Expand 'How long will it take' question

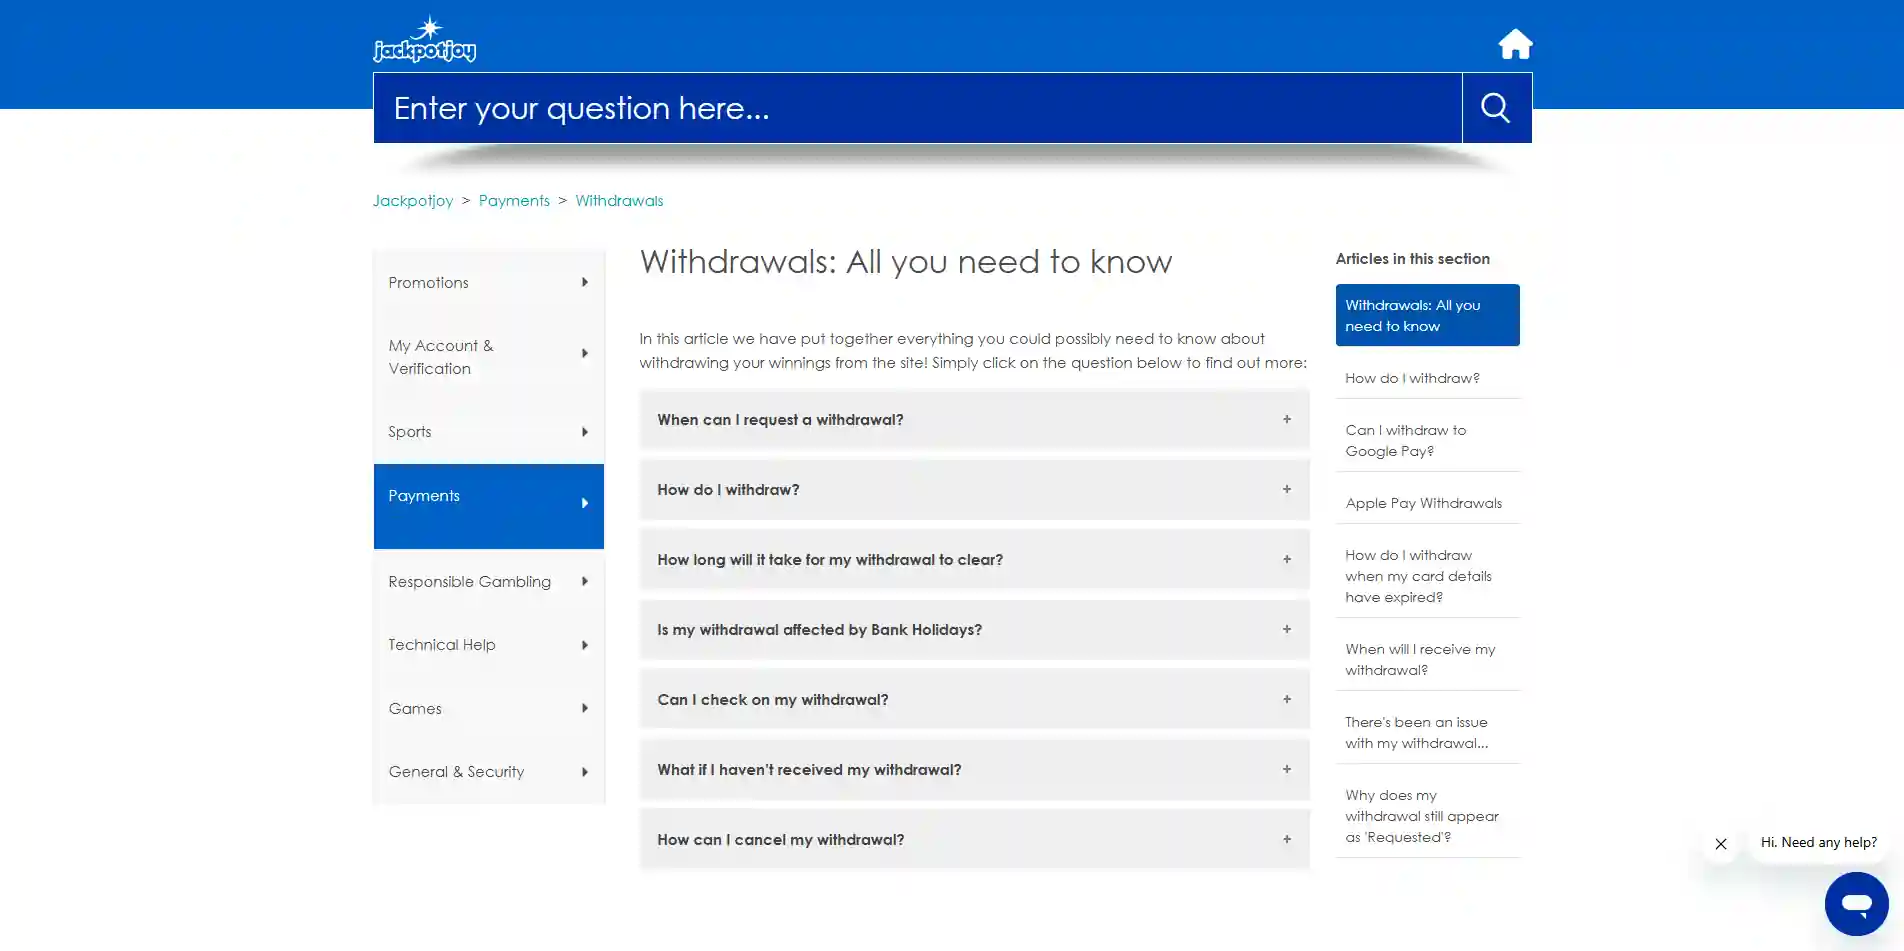tap(975, 560)
